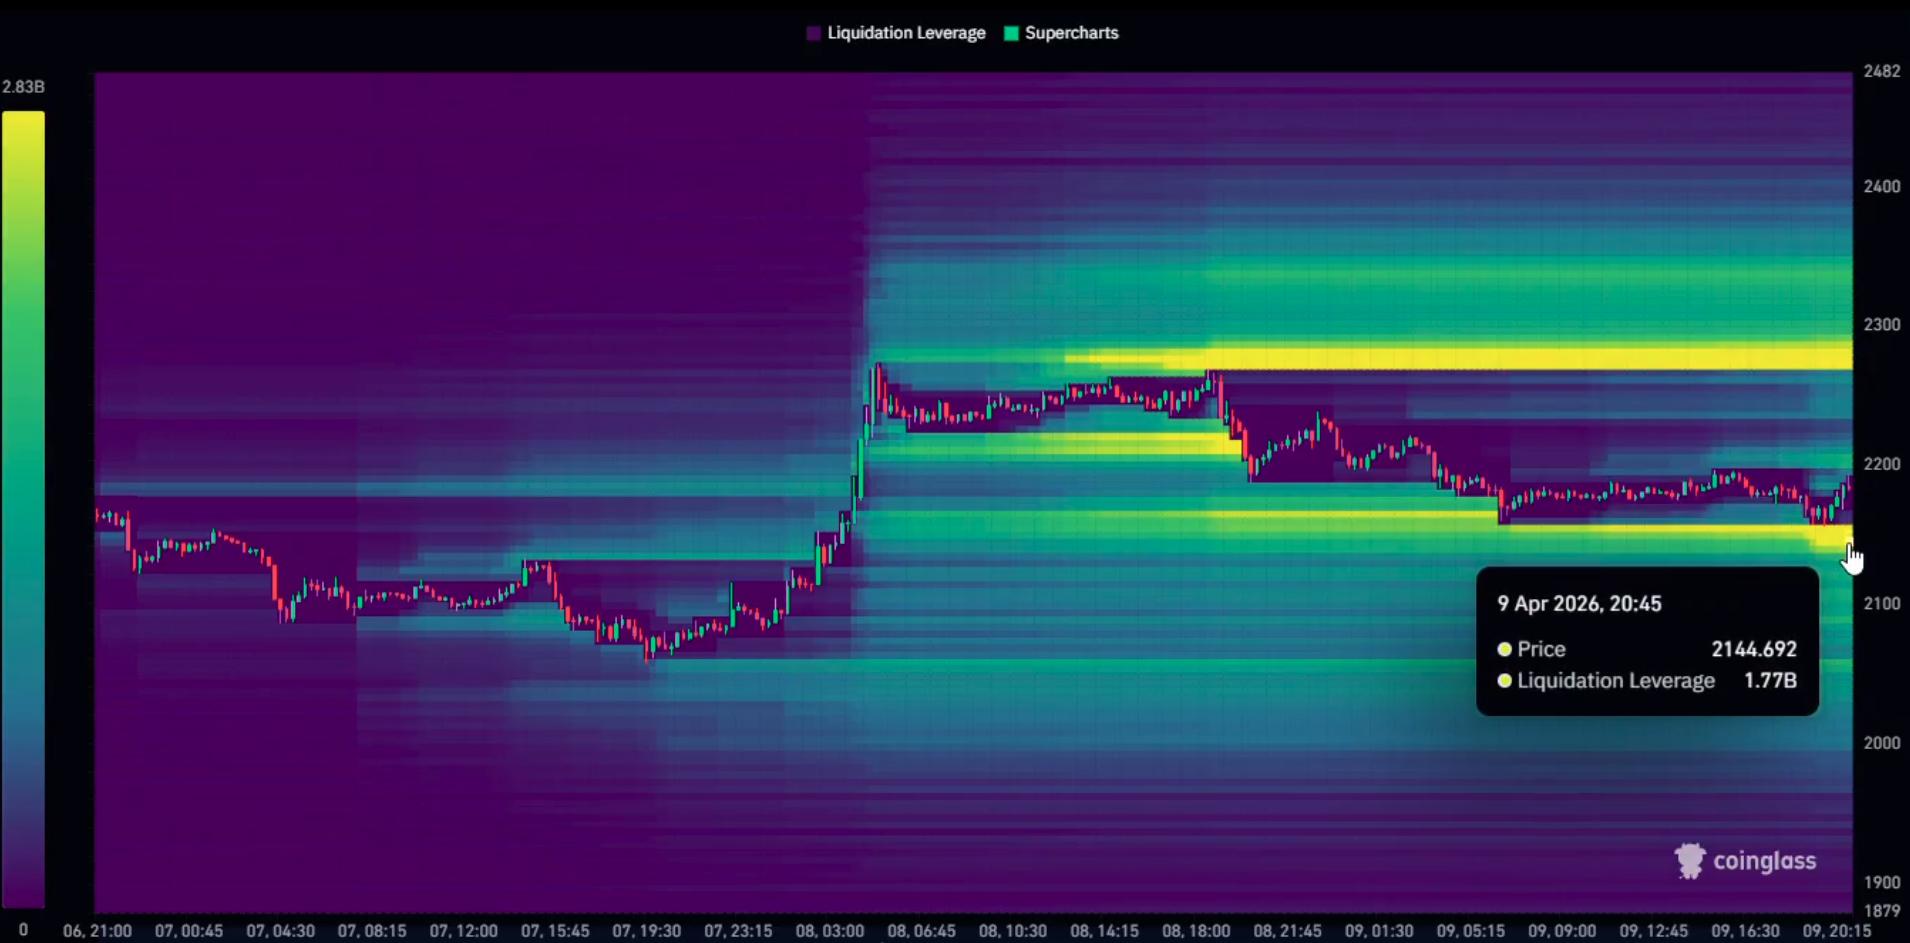Click the 08, 03:00 time axis label
This screenshot has width=1910, height=943.
[x=830, y=931]
